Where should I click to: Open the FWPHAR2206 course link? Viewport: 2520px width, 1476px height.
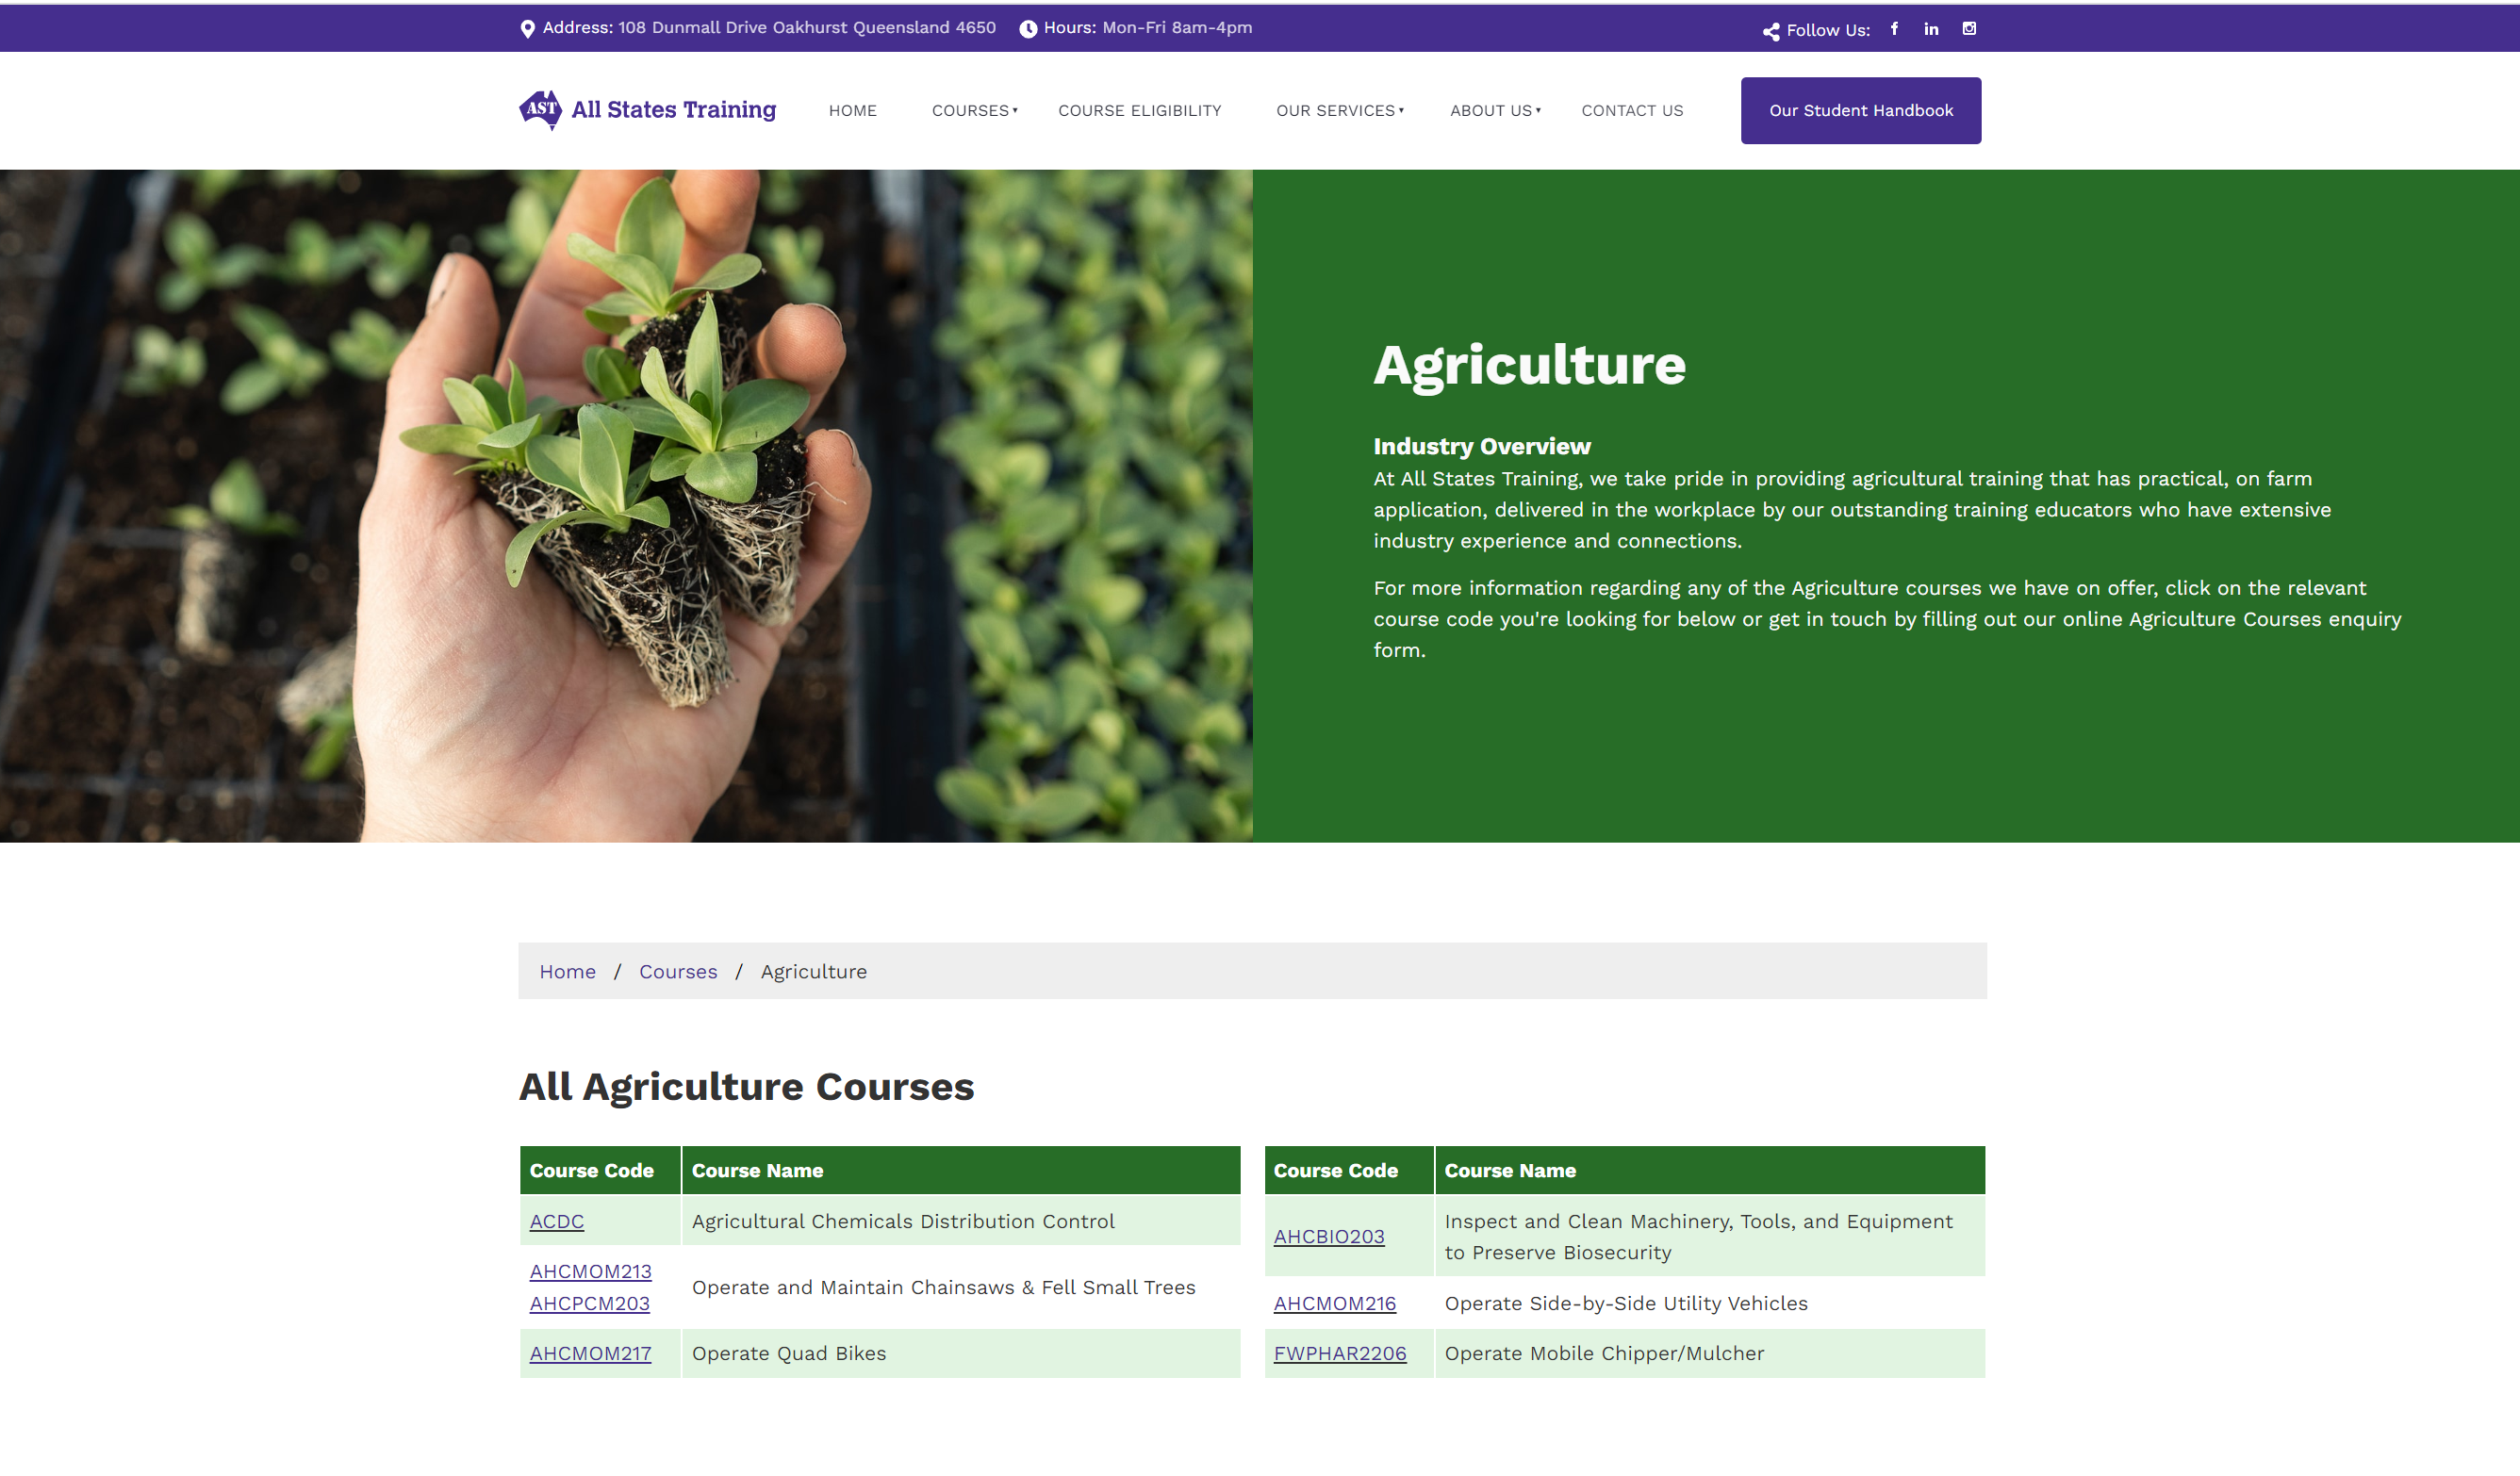pos(1339,1353)
